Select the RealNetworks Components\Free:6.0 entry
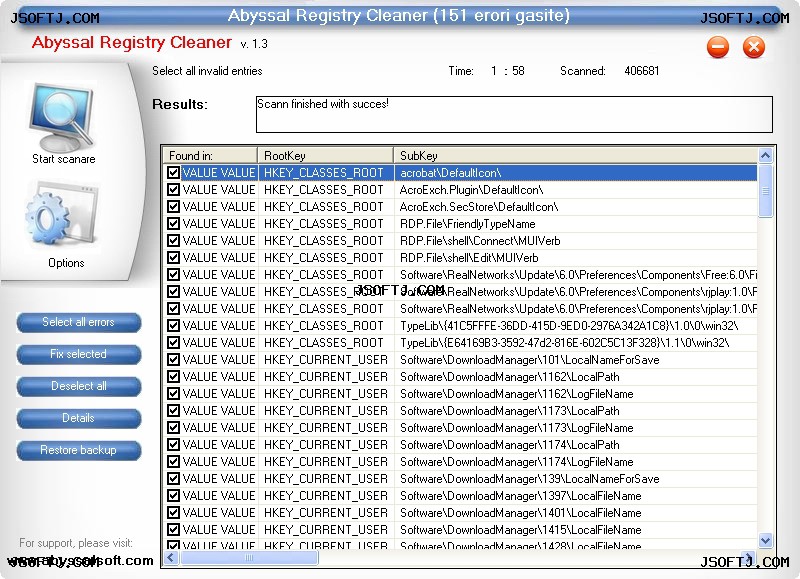This screenshot has height=579, width=800. tap(460, 274)
